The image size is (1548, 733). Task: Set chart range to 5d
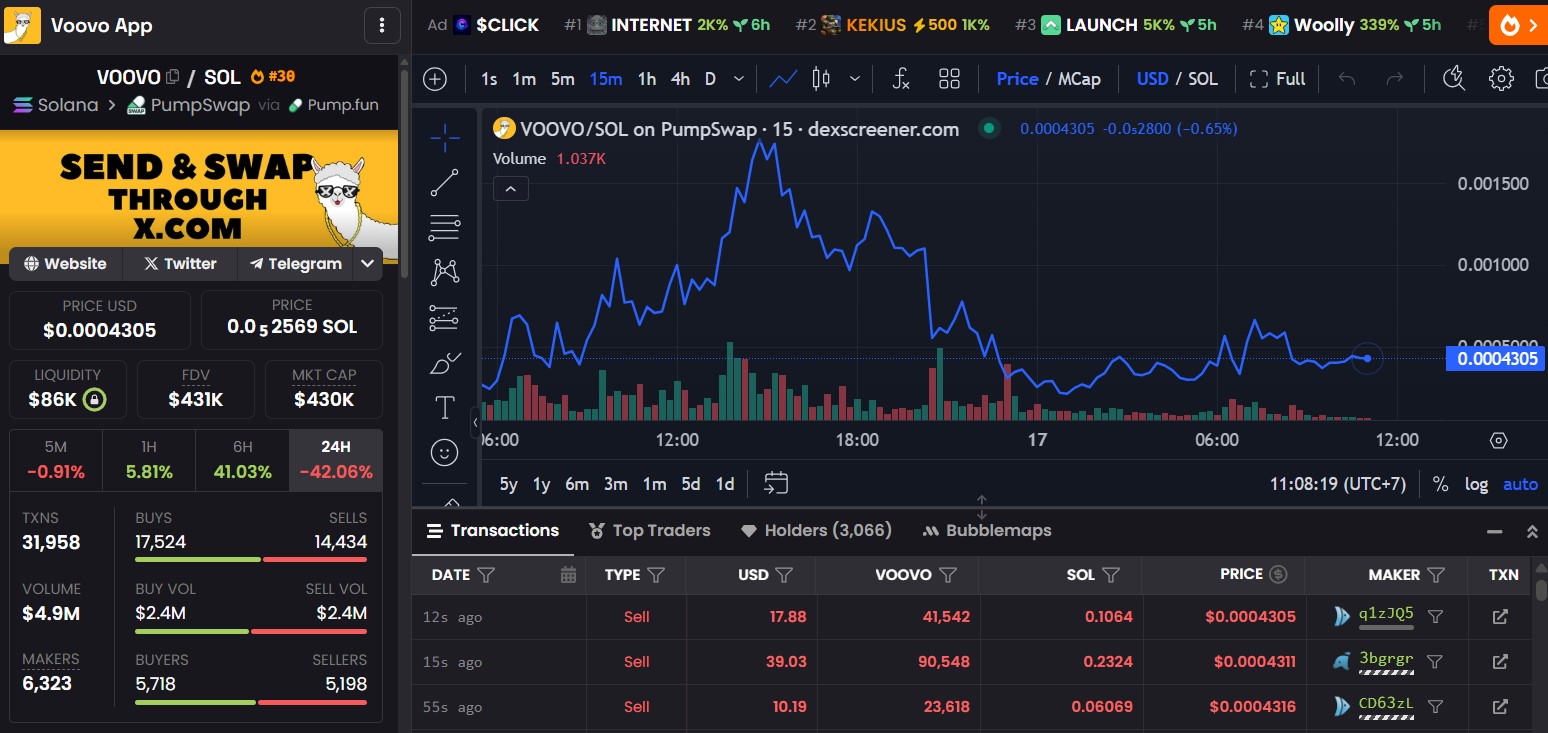(x=691, y=484)
